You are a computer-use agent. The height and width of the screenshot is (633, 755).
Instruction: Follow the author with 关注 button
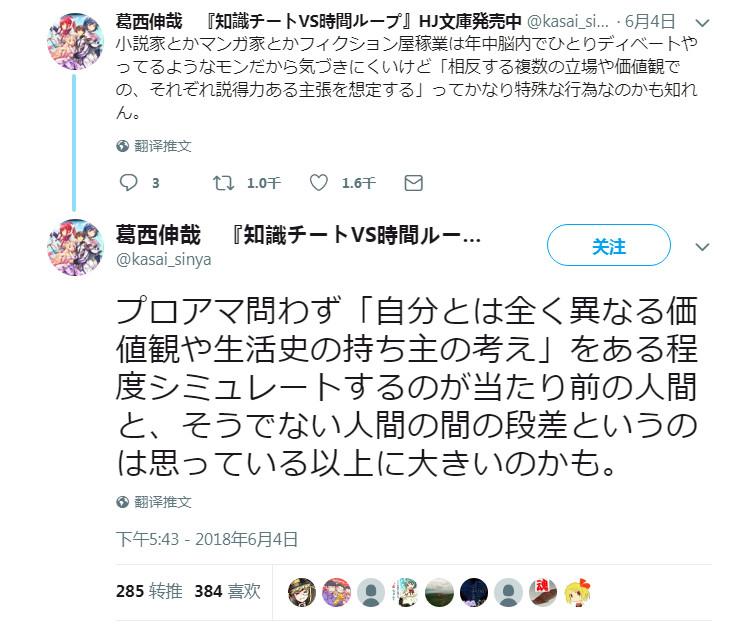609,245
